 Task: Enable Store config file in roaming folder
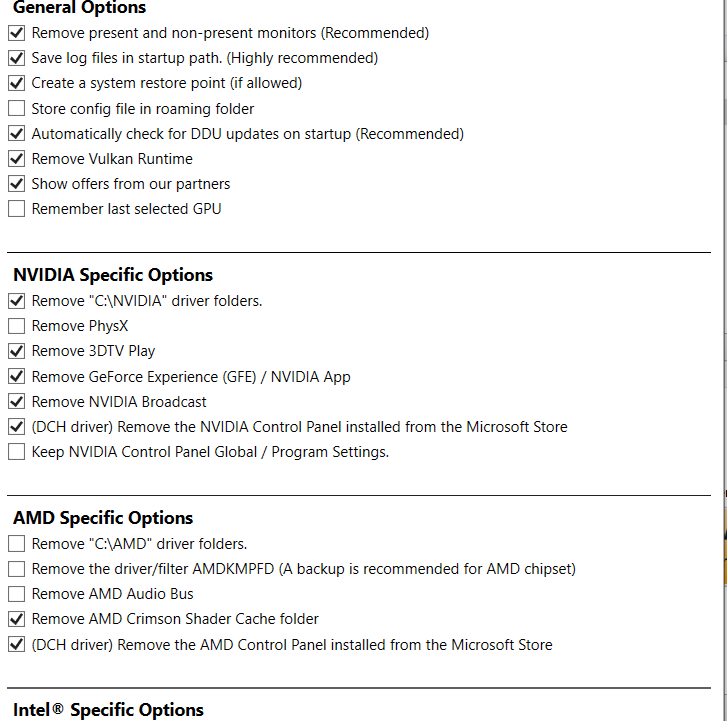coord(16,109)
